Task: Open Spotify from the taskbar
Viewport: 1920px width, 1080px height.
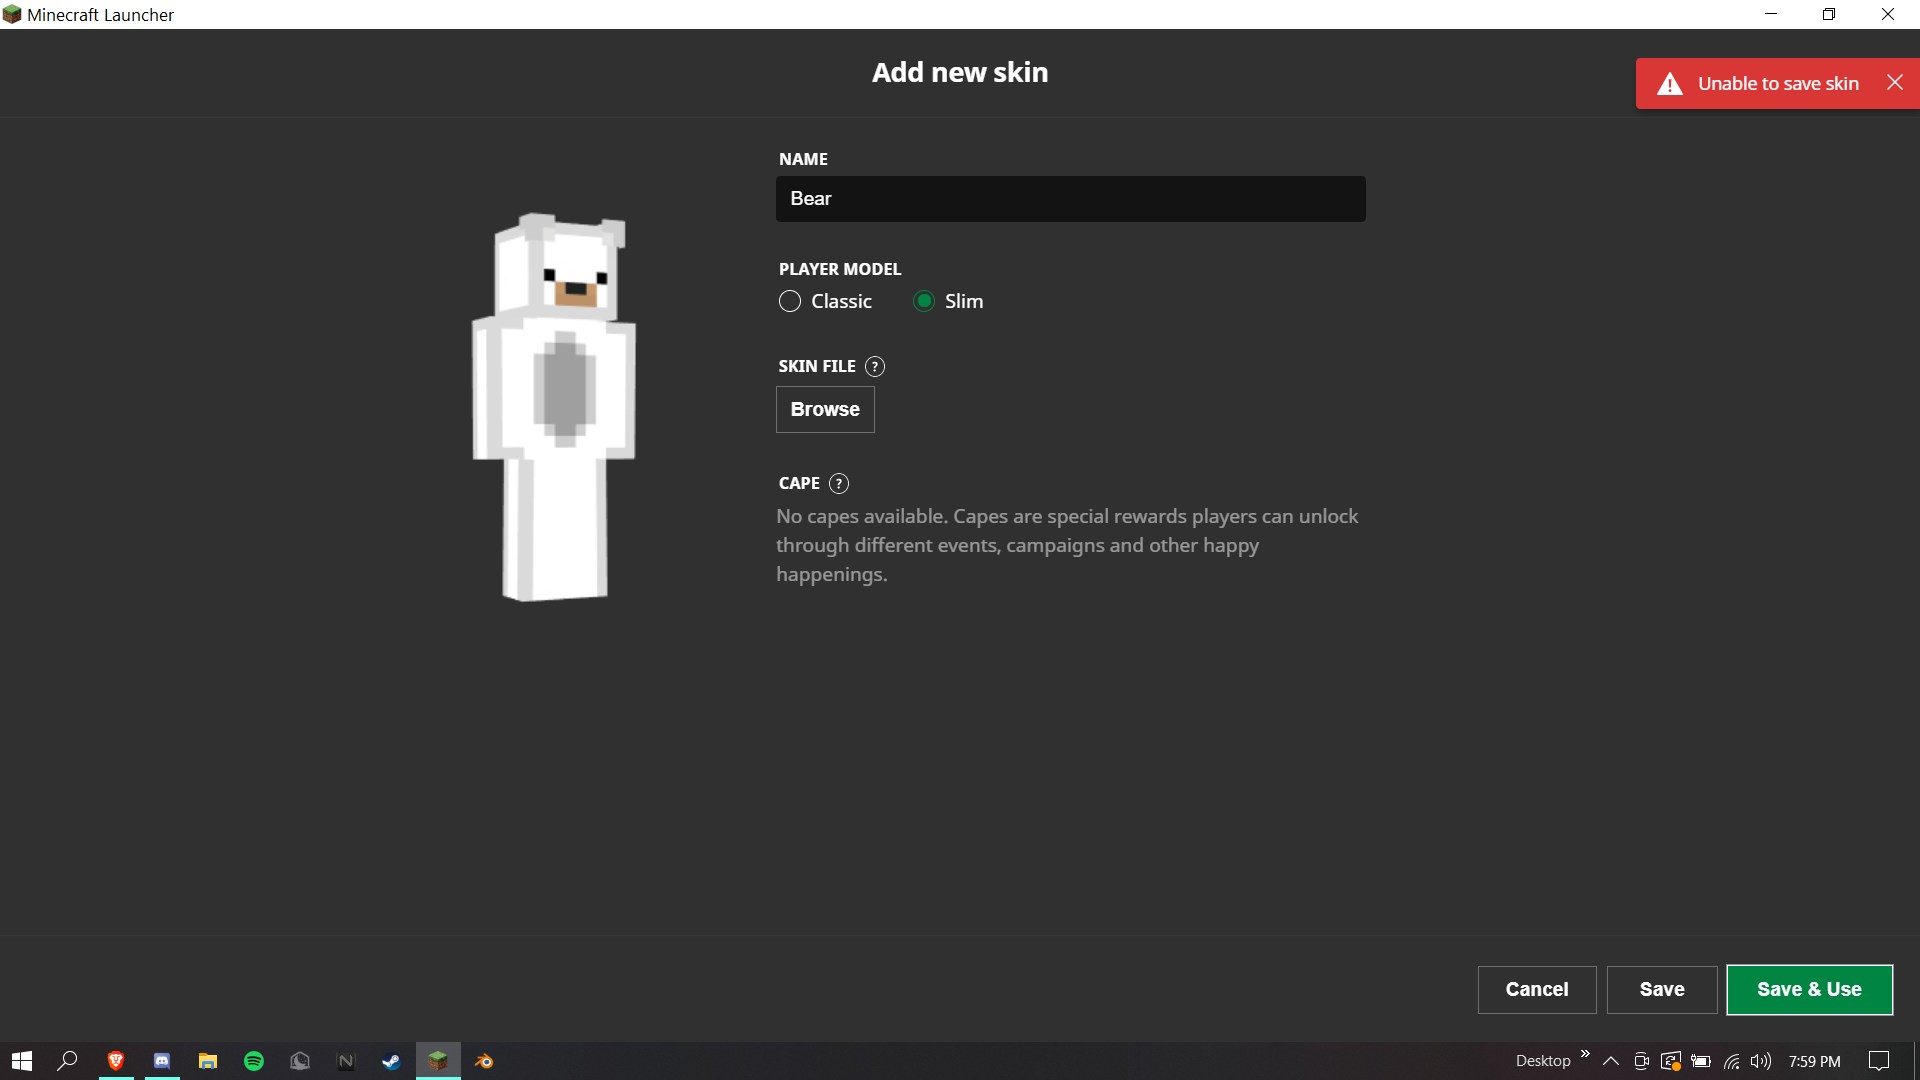Action: [254, 1061]
